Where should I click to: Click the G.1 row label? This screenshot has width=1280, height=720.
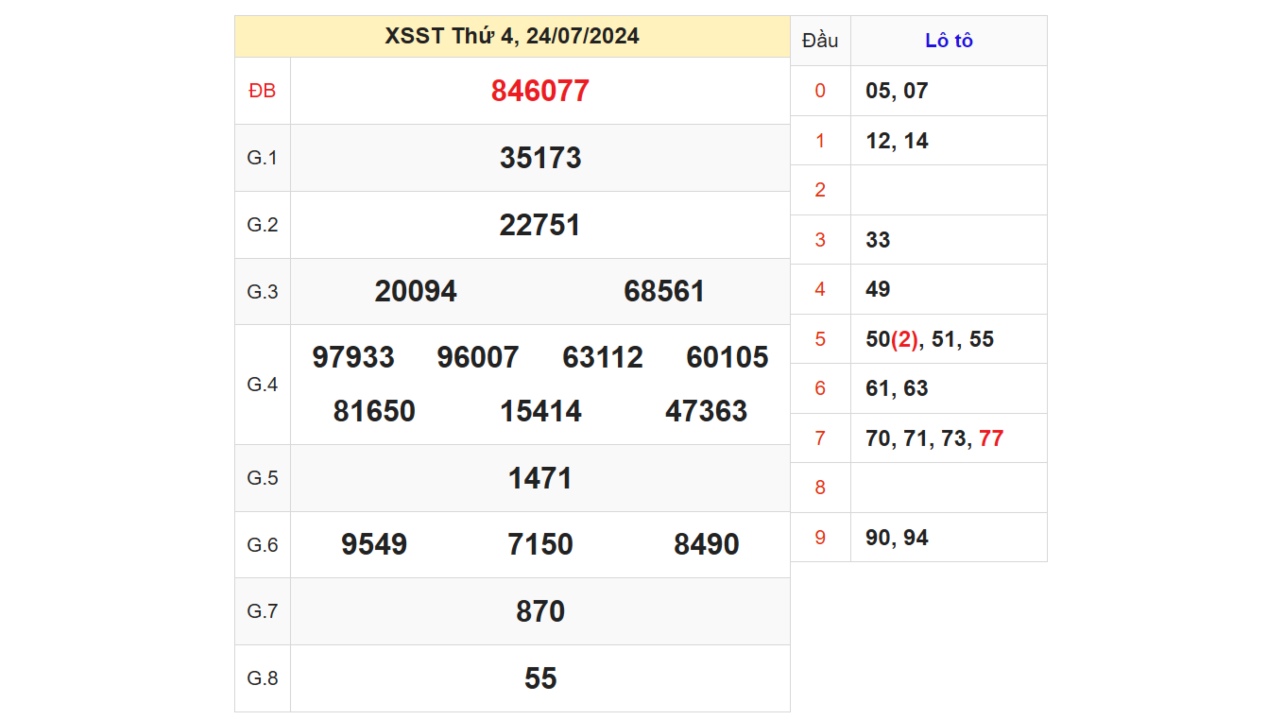pos(262,158)
